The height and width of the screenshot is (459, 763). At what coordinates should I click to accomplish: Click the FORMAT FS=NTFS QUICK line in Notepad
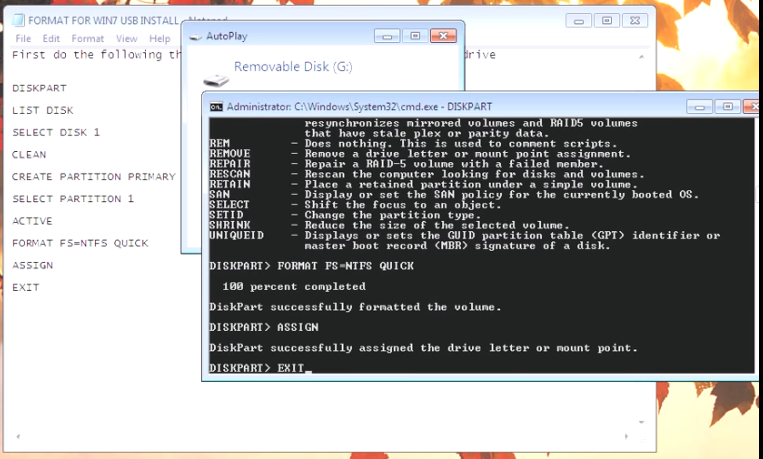80,243
